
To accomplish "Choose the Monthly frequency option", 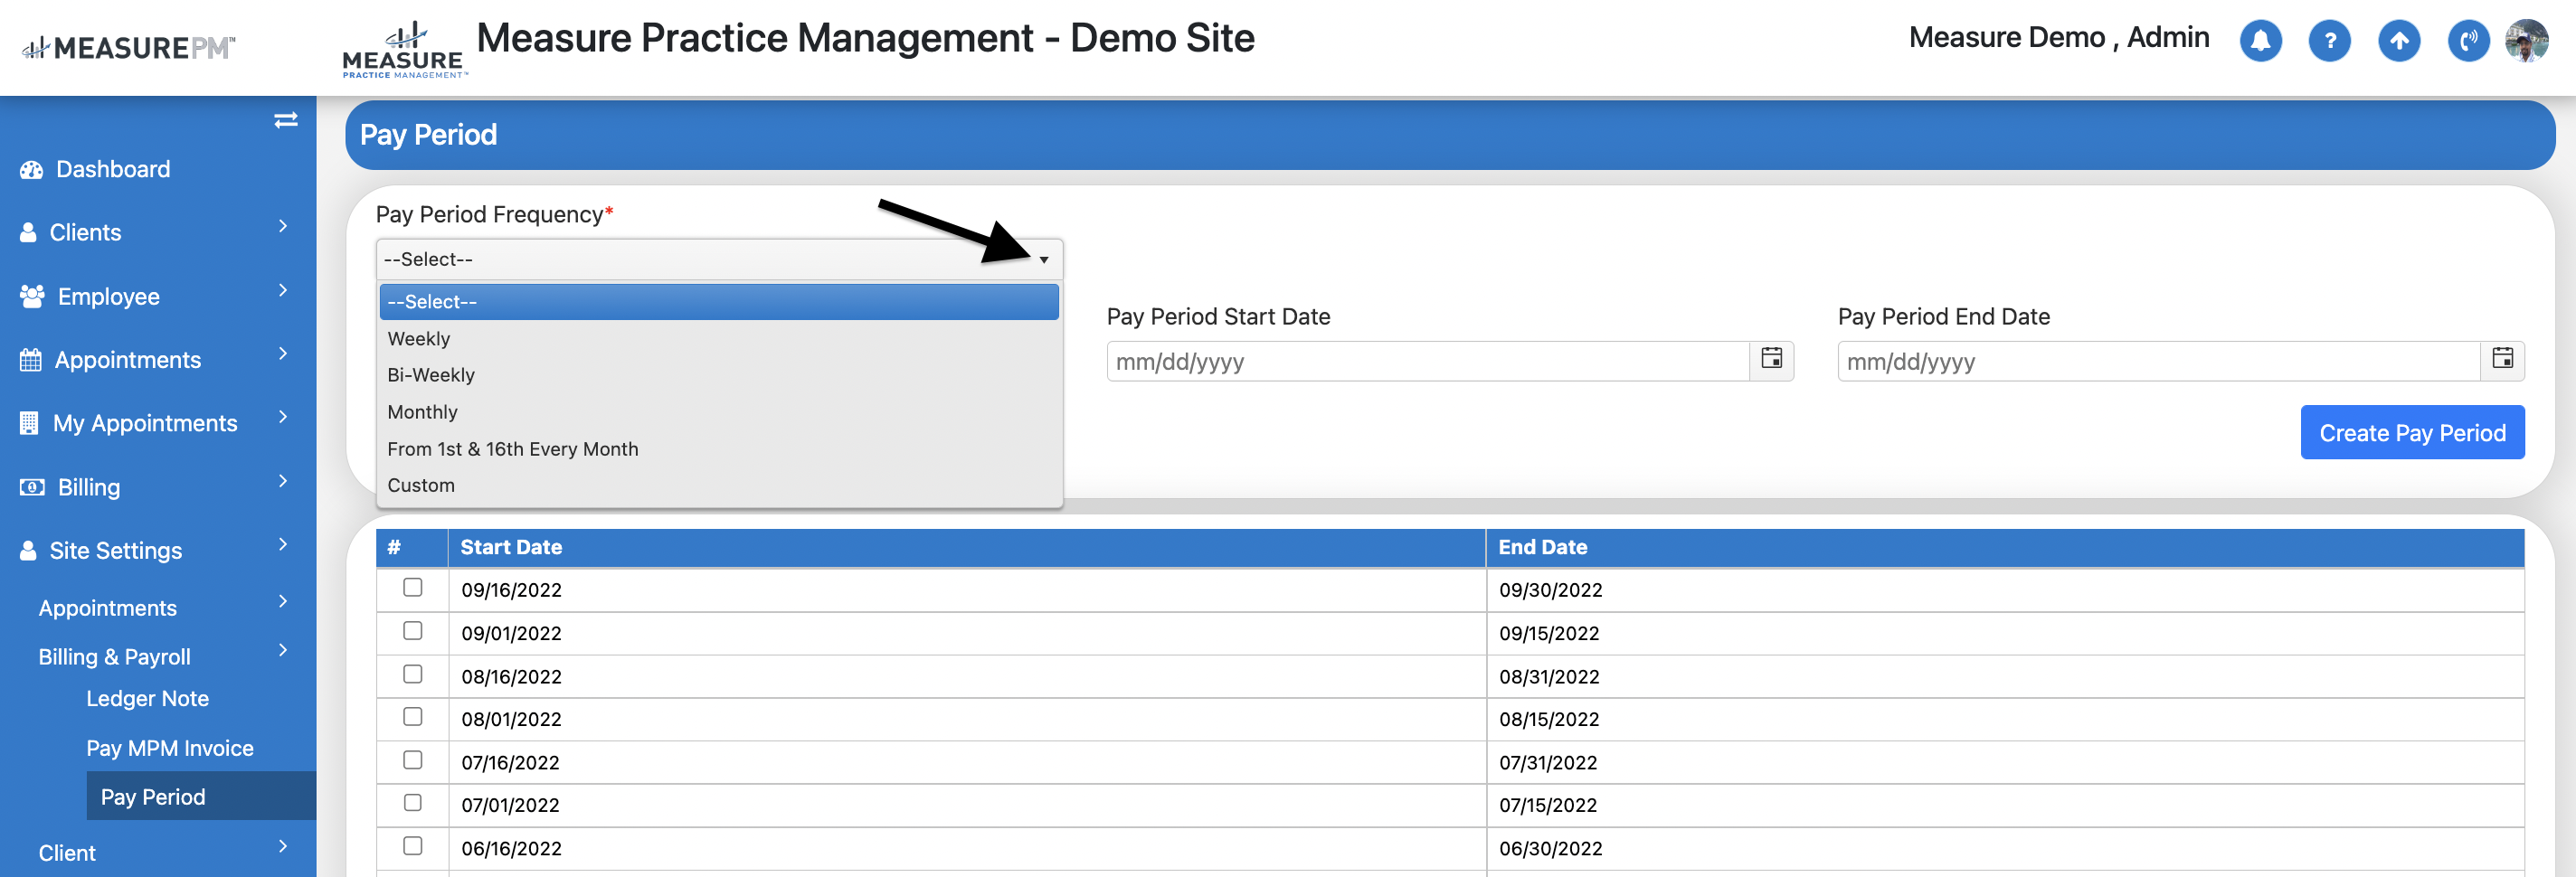I will click(719, 412).
